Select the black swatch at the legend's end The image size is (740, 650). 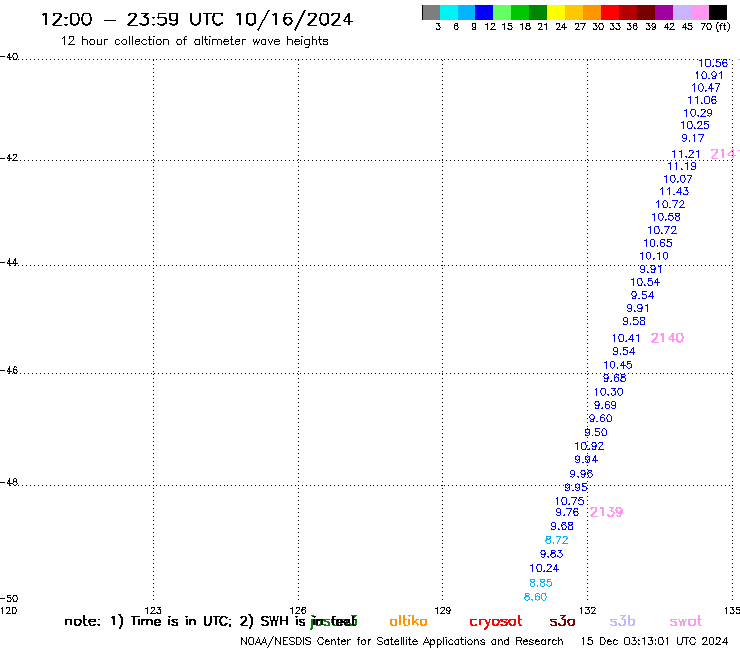[718, 12]
